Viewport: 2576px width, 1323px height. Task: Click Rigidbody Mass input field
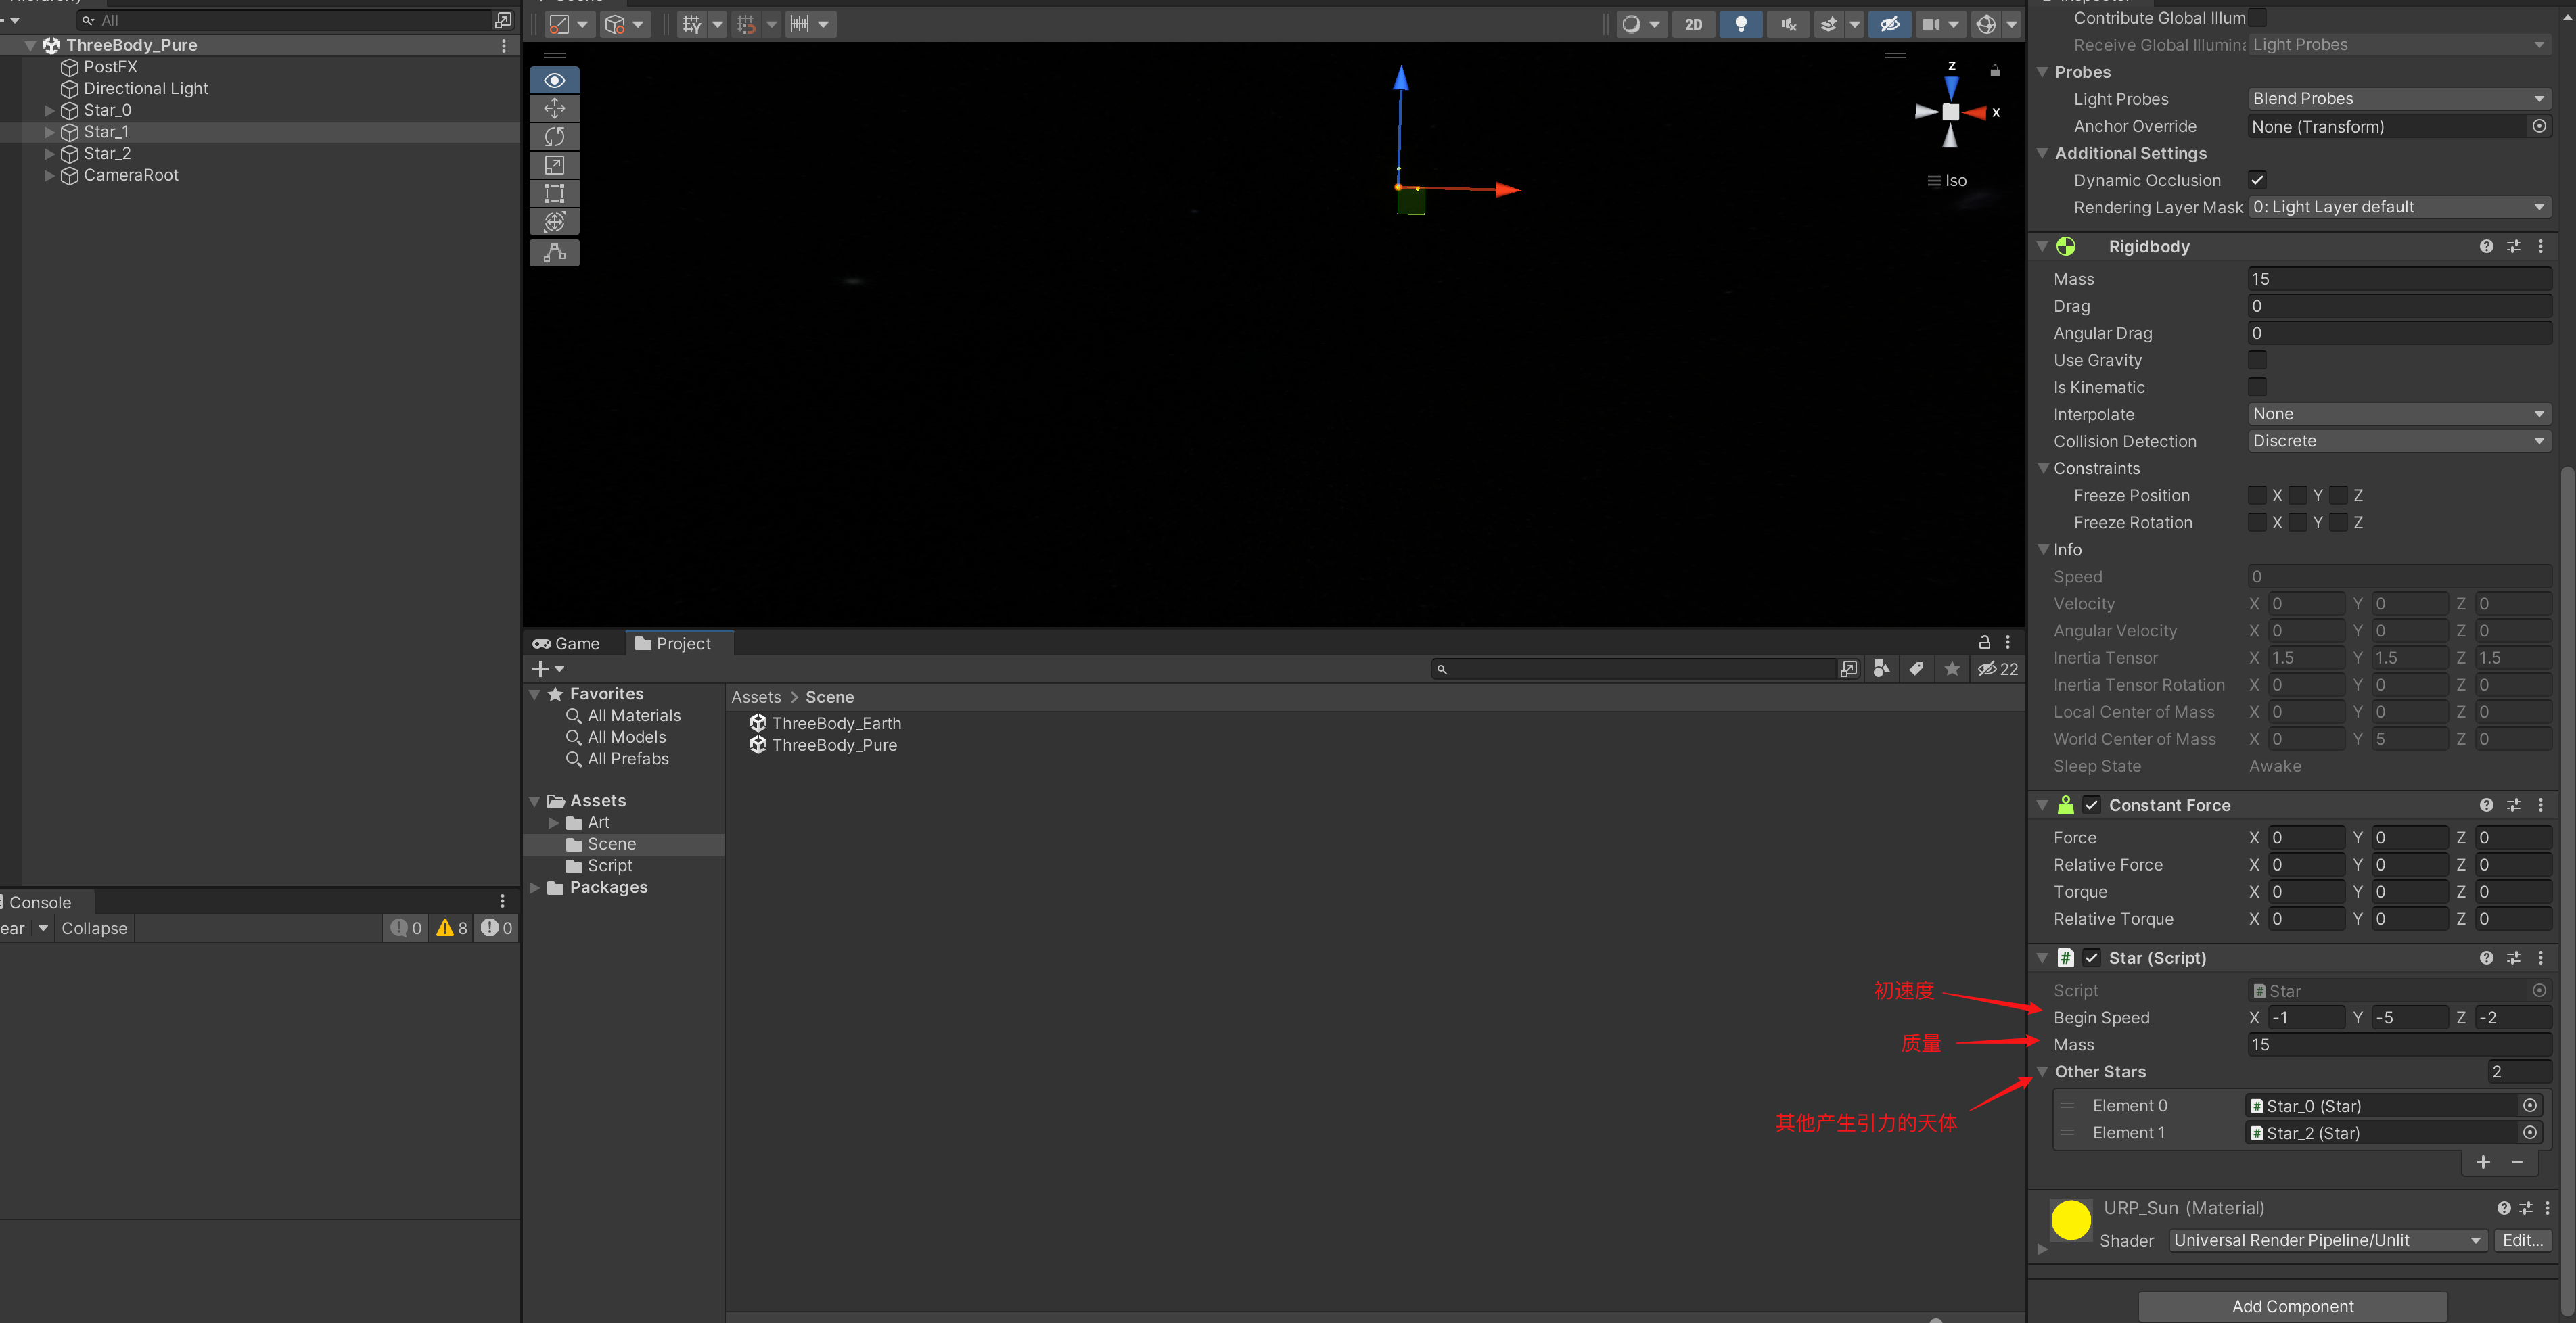coord(2400,279)
